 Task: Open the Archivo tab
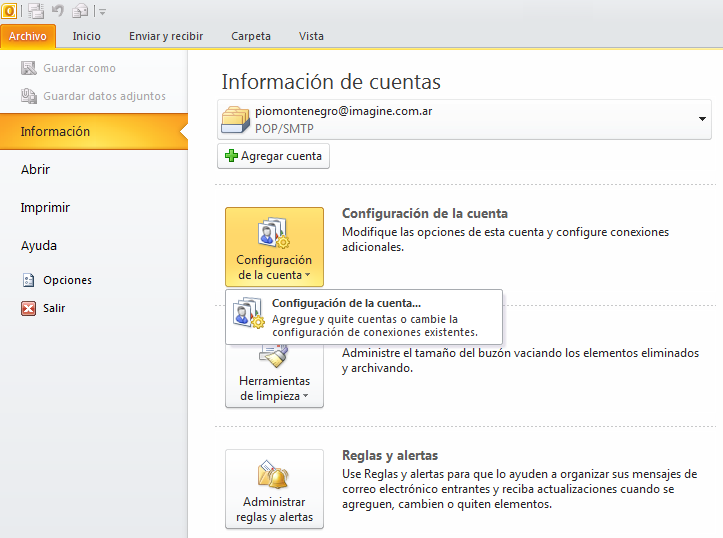coord(28,36)
